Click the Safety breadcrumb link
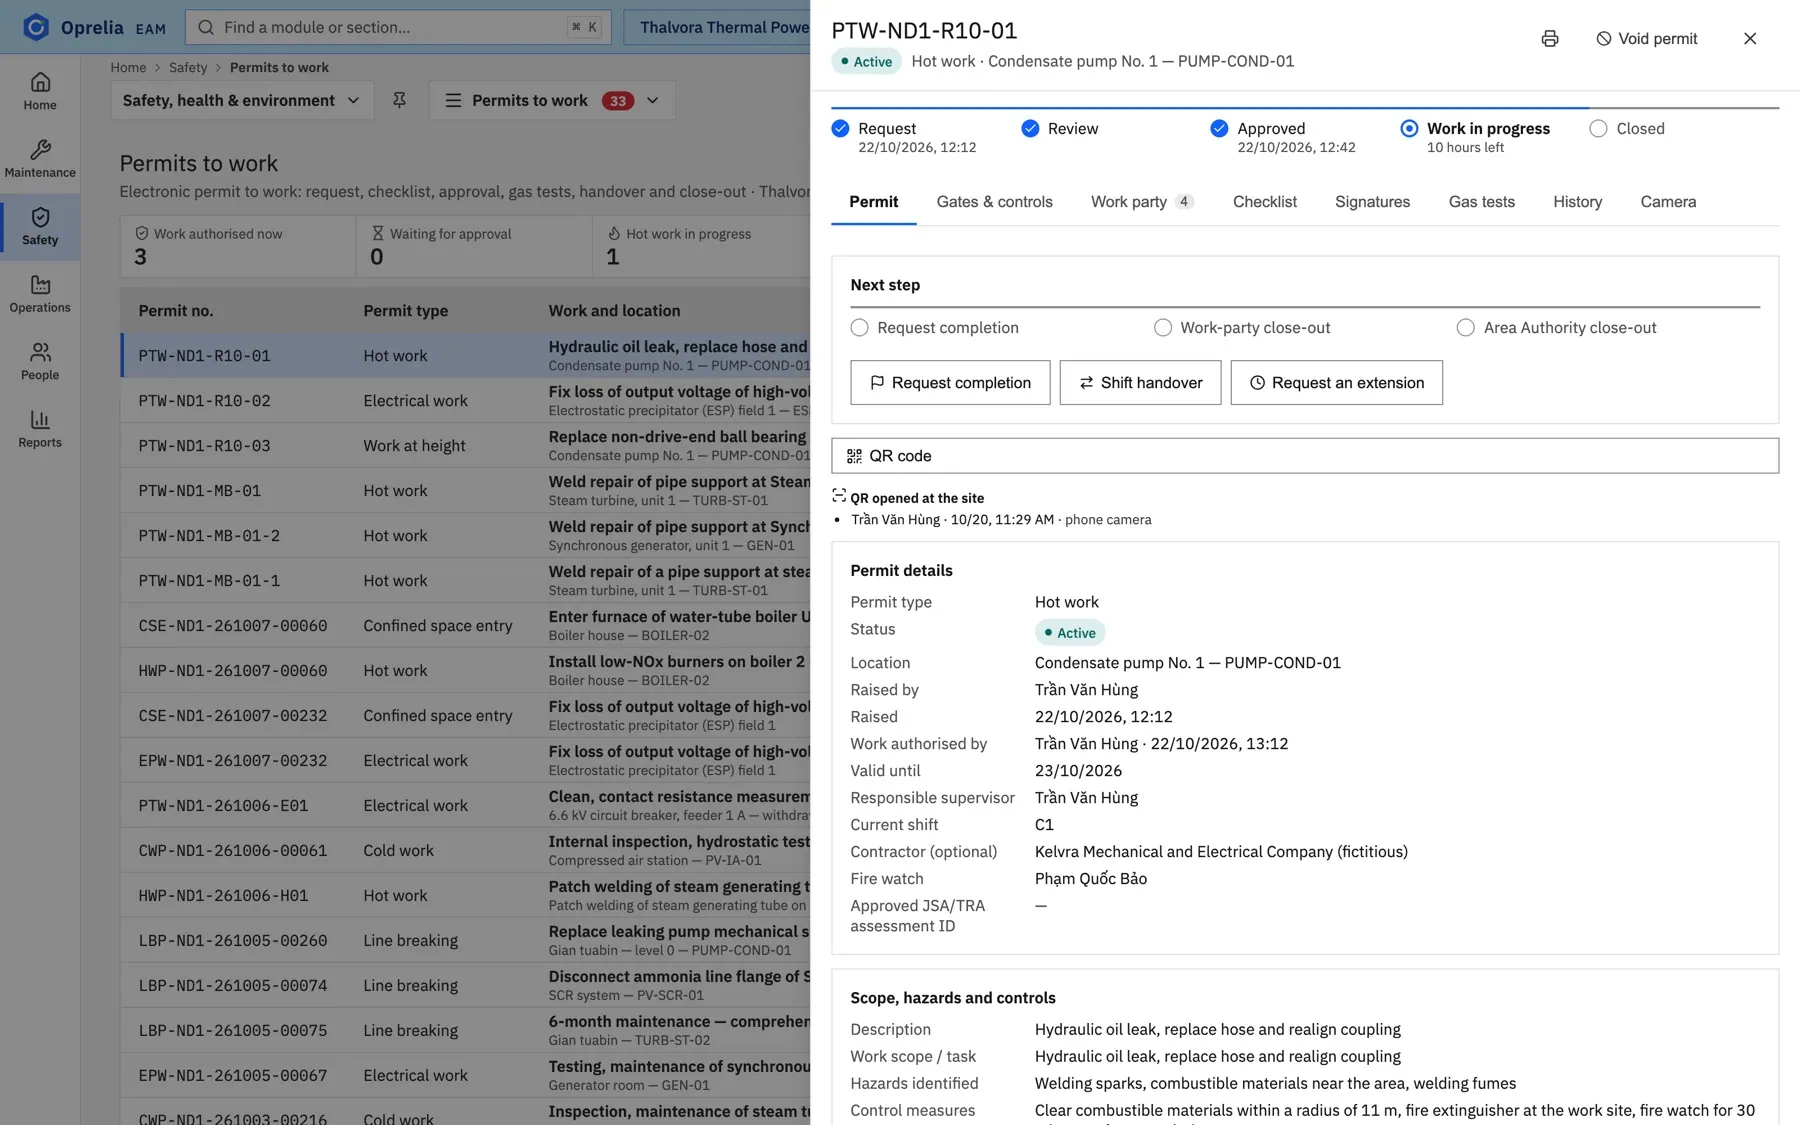1800x1125 pixels. [188, 67]
